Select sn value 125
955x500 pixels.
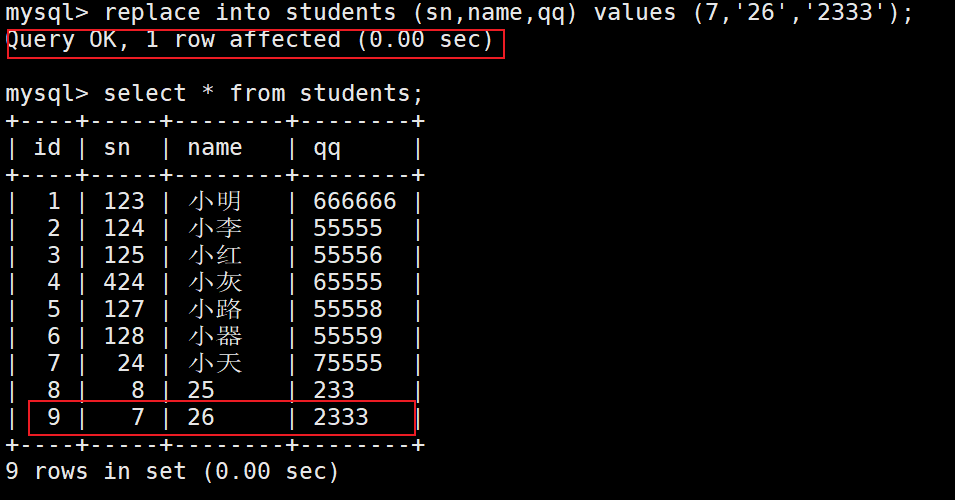pos(124,255)
